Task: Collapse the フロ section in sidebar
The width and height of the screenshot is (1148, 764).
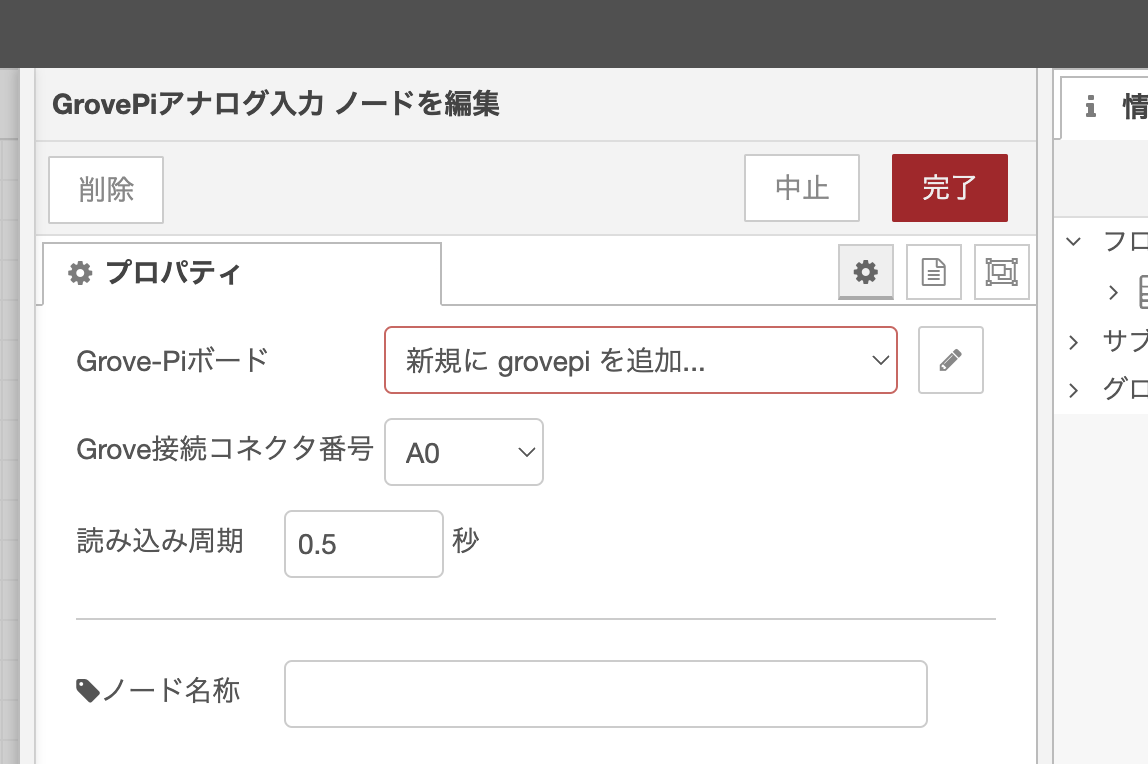Action: coord(1072,241)
